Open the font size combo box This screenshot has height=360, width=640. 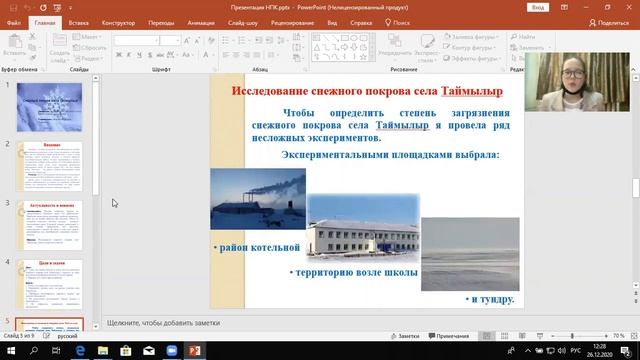170,40
